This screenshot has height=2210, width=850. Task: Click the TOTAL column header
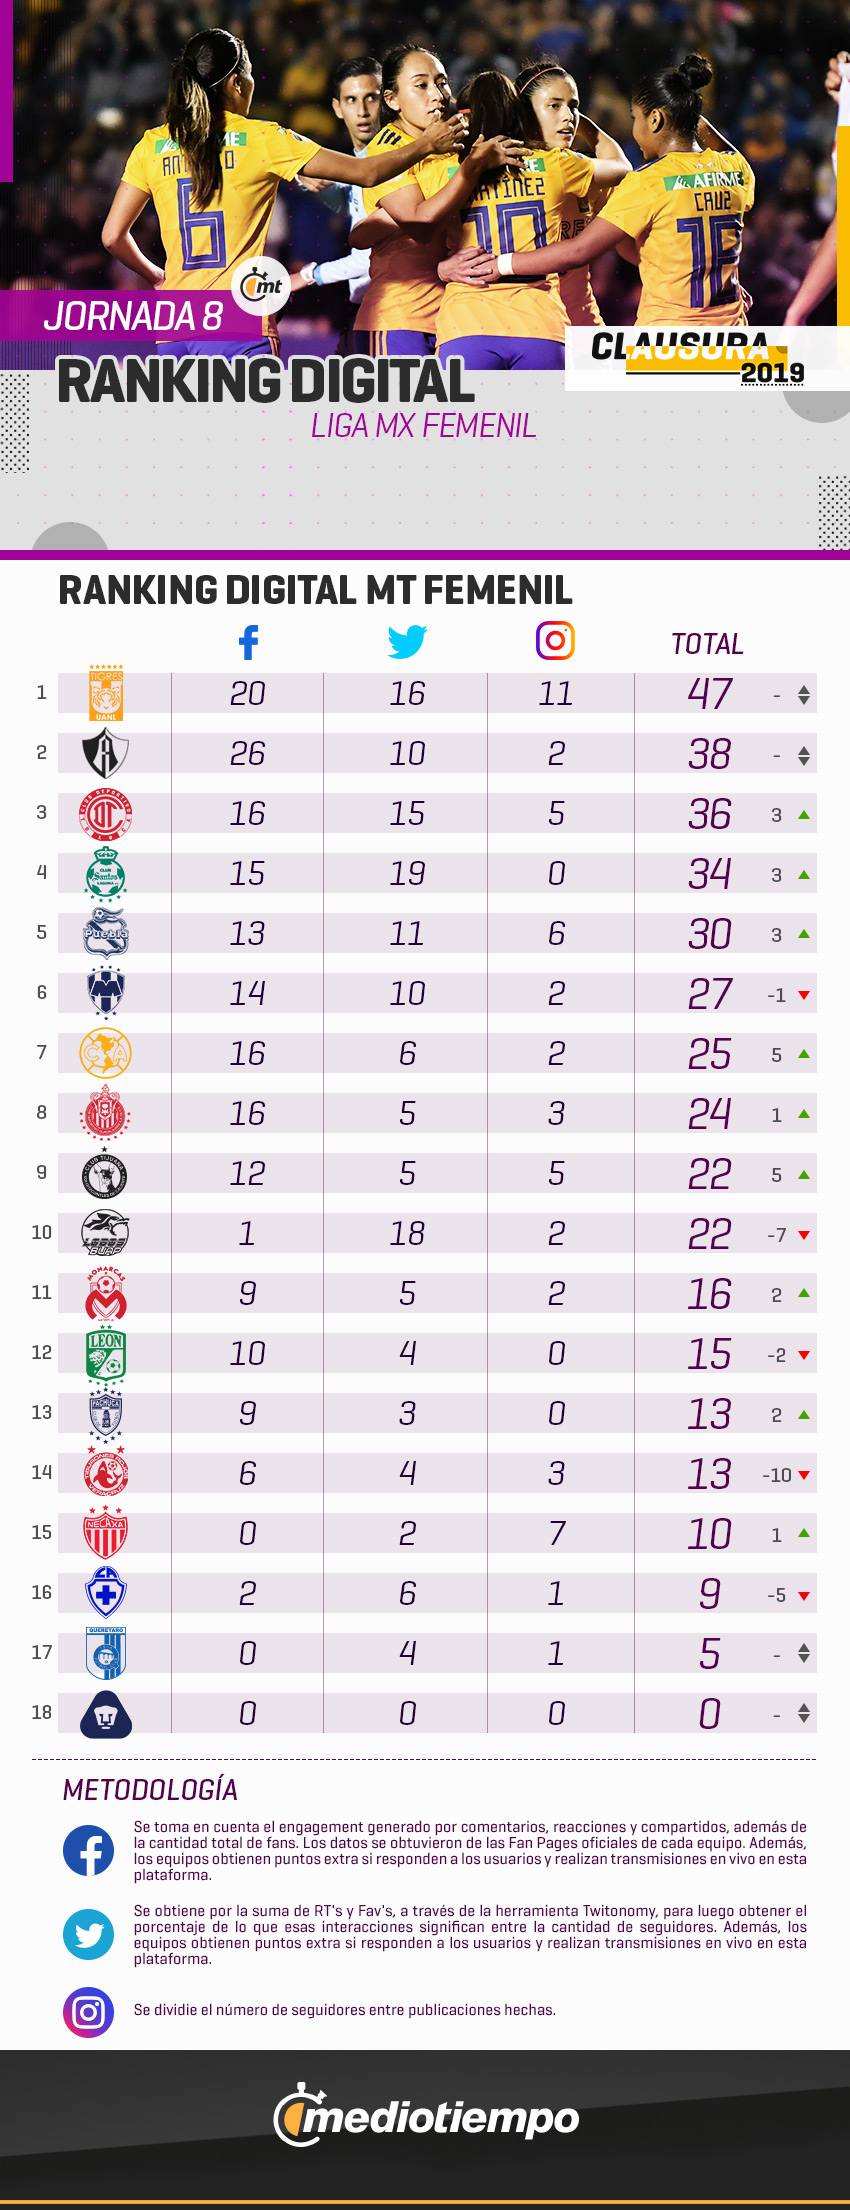707,644
